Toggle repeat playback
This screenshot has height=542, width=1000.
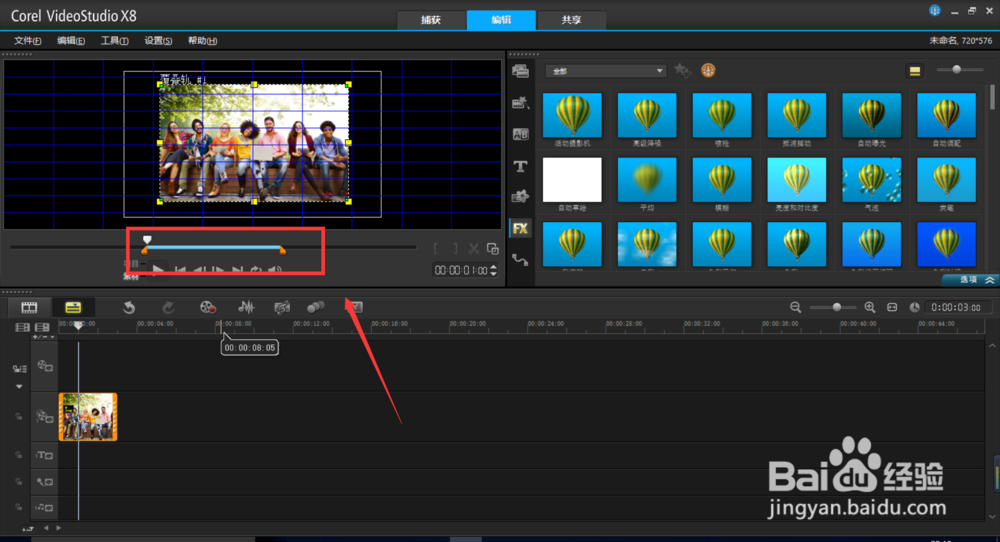coord(256,270)
